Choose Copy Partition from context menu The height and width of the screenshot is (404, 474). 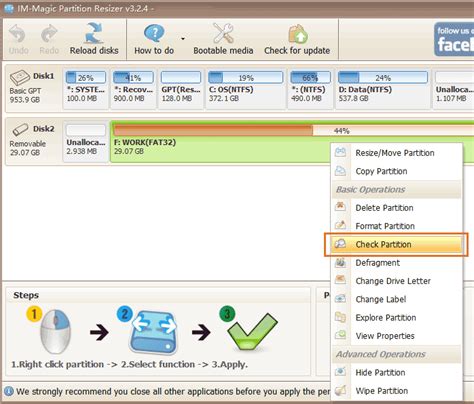pyautogui.click(x=397, y=171)
